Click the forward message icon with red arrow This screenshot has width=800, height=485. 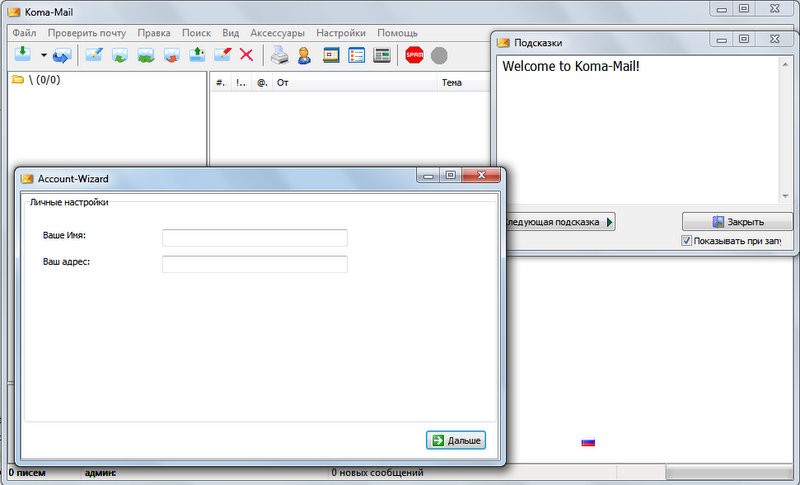[171, 55]
